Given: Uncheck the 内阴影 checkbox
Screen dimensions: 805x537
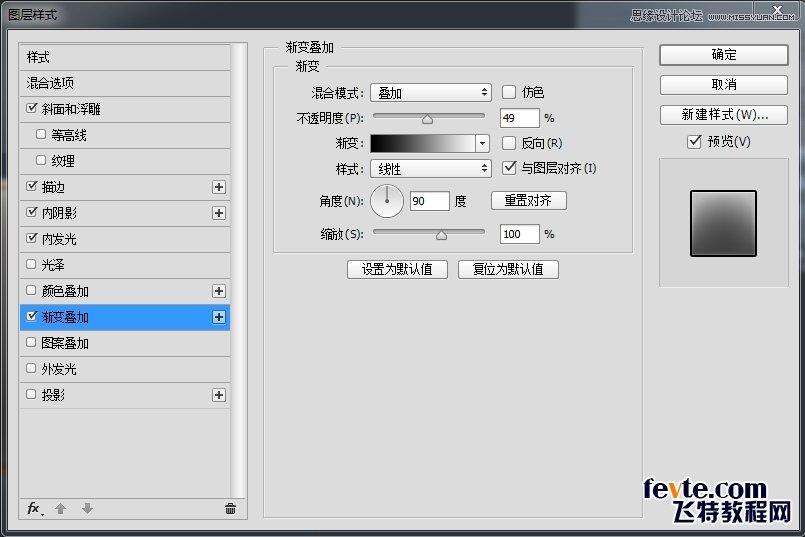Looking at the screenshot, I should pyautogui.click(x=32, y=212).
